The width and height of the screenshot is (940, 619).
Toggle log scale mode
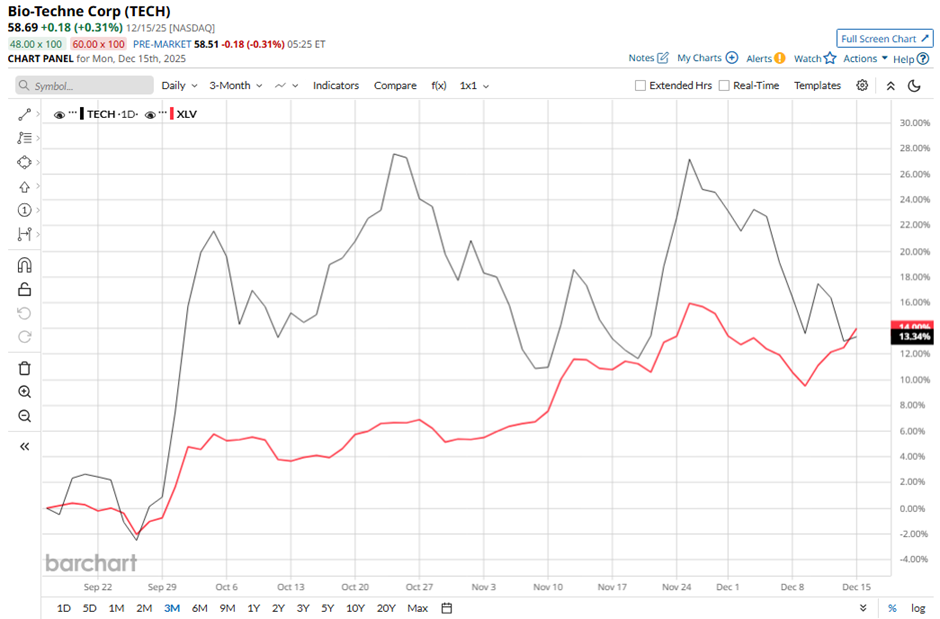coord(918,608)
